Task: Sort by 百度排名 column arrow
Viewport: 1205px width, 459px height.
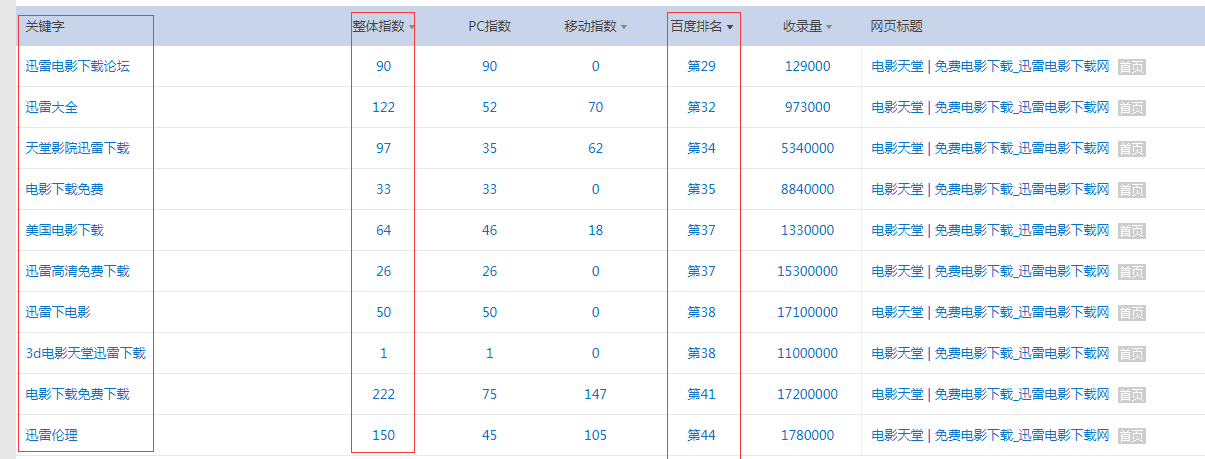Action: 730,27
